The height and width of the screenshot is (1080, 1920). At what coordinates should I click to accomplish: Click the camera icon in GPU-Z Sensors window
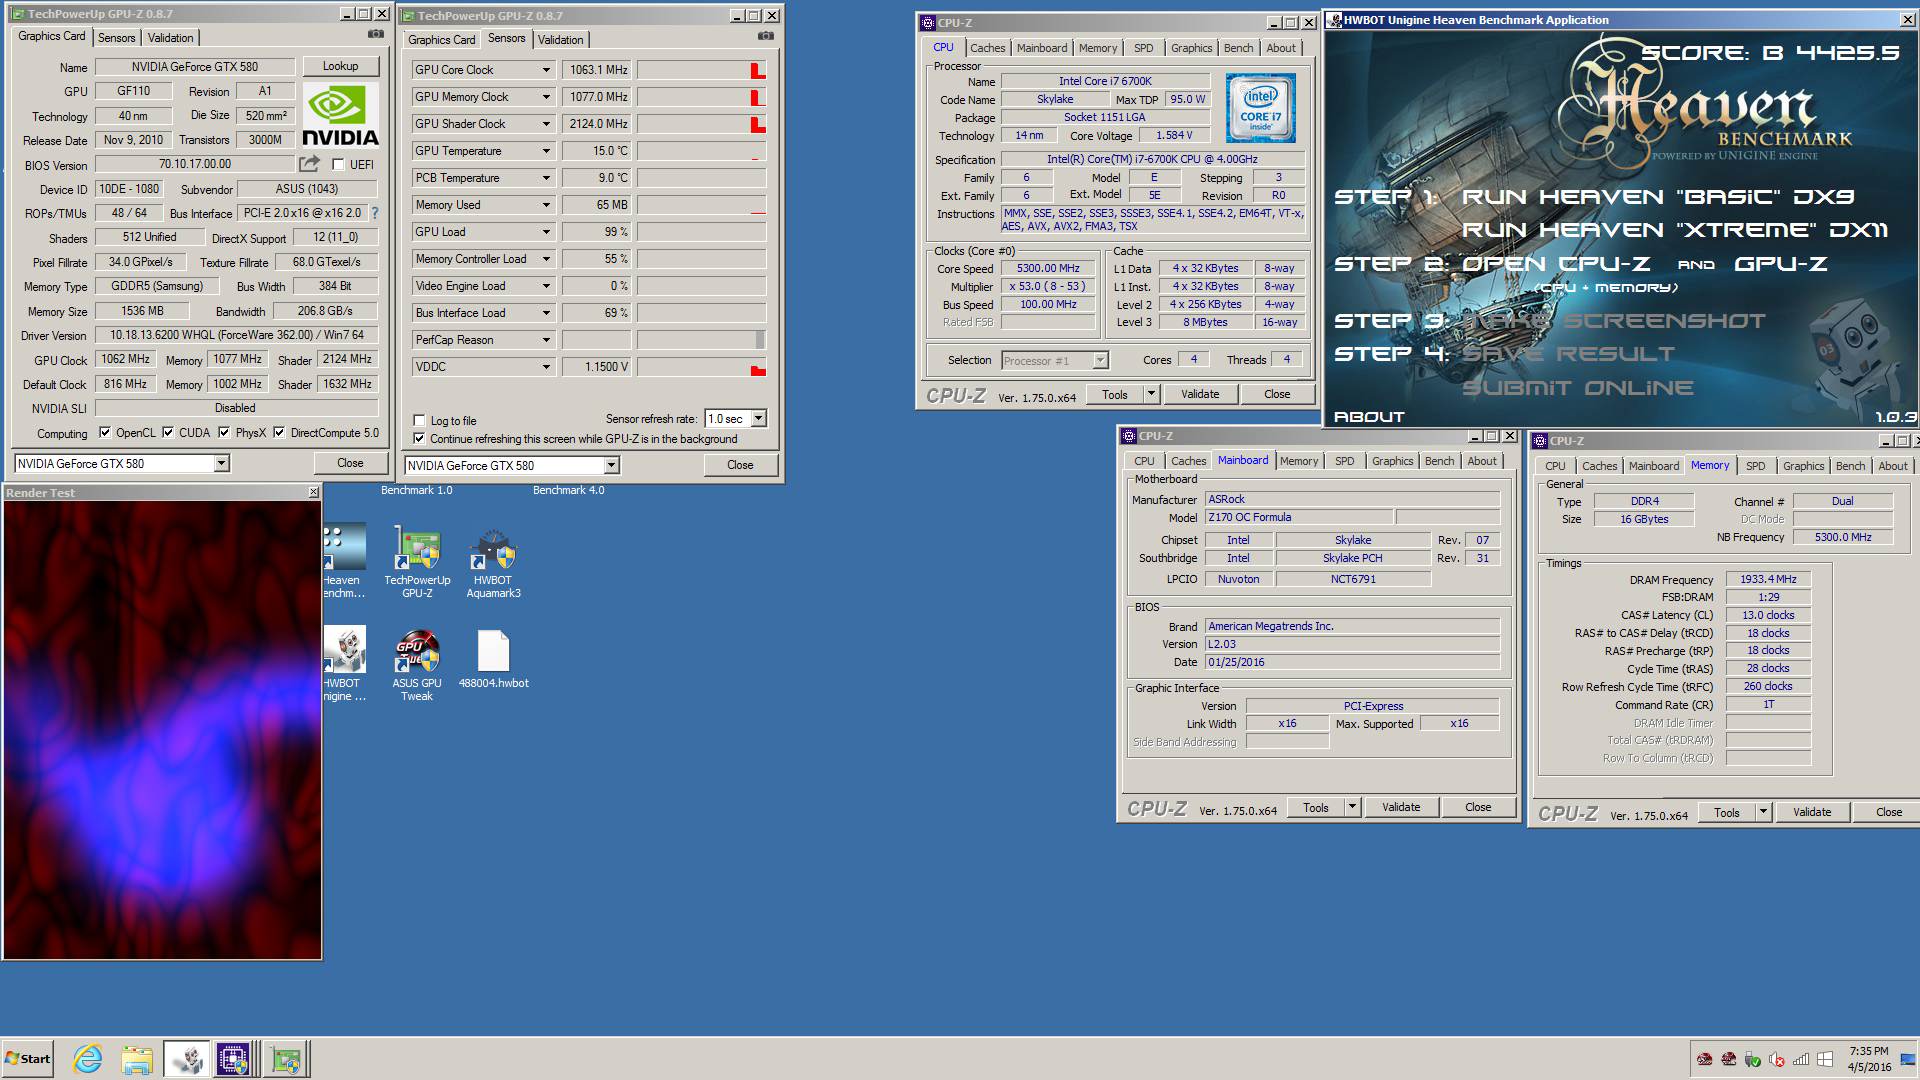pyautogui.click(x=766, y=36)
